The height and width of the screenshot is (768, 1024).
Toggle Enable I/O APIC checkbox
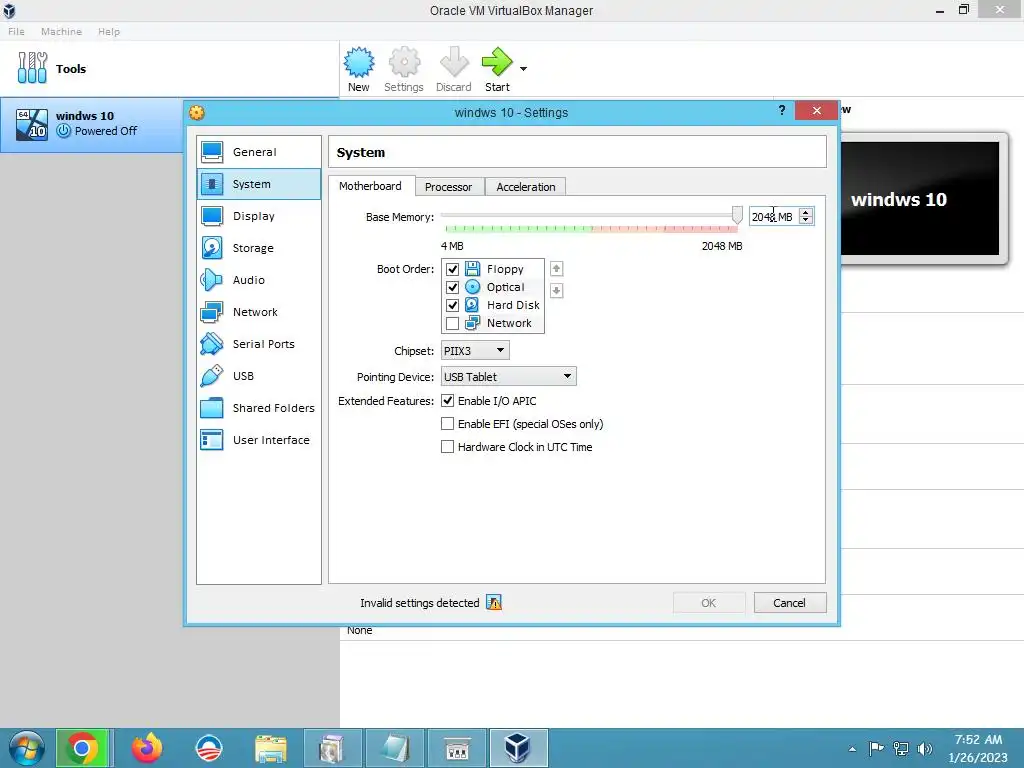[x=447, y=401]
